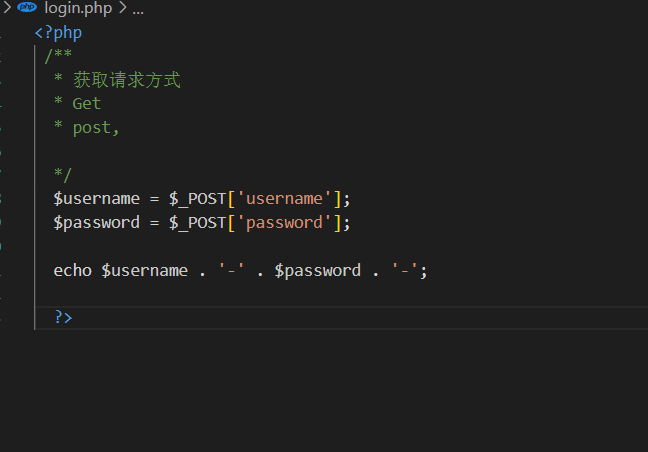
Task: Click the 'password' string in $_POST
Action: tap(285, 222)
